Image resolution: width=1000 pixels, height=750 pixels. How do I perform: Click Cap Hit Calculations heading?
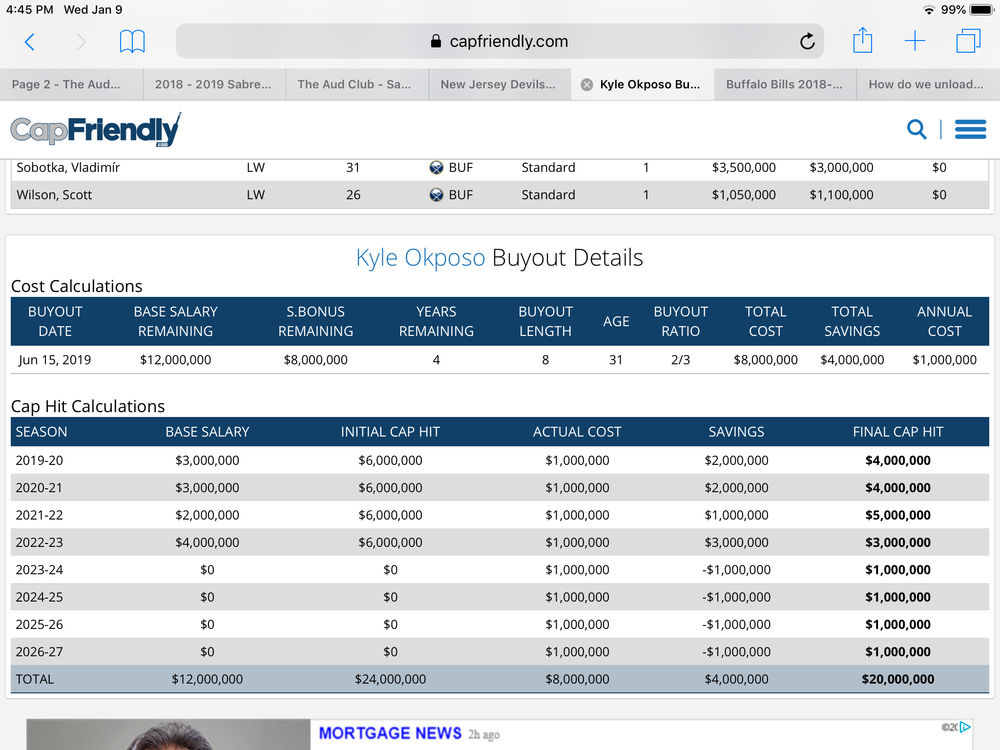88,406
